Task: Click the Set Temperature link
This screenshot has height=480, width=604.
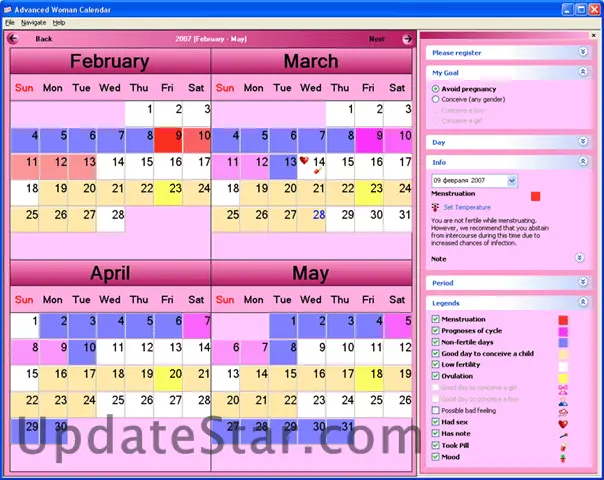Action: 467,207
